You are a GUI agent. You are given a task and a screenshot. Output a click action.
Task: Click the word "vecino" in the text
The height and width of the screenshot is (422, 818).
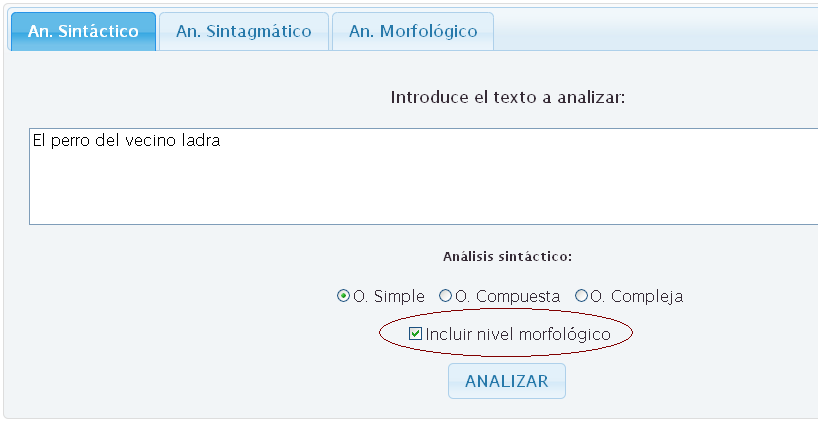[x=150, y=141]
